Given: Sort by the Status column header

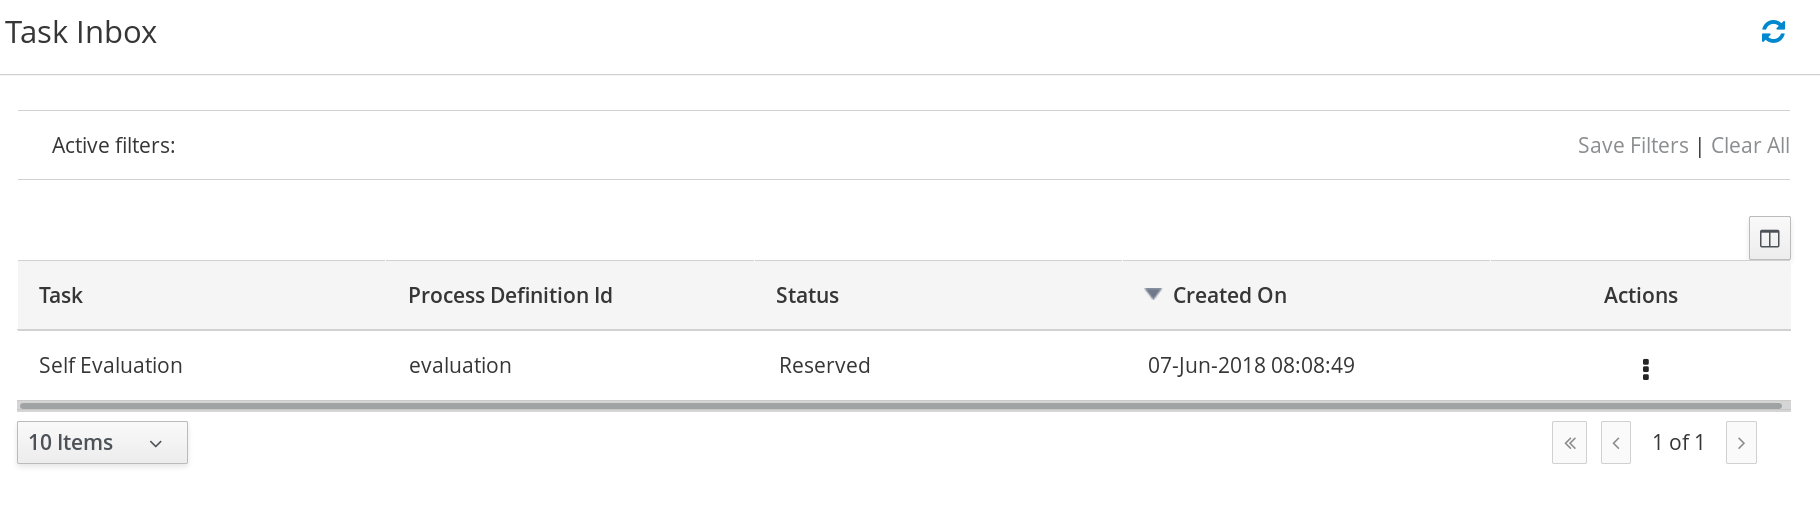Looking at the screenshot, I should coord(807,295).
